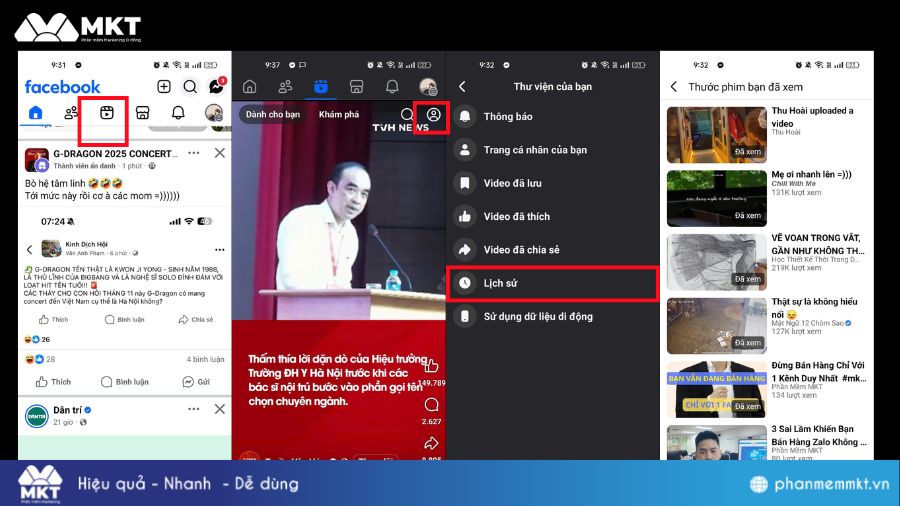Viewport: 900px width, 506px height.
Task: Tap active video icon in video screen top bar
Action: [321, 87]
